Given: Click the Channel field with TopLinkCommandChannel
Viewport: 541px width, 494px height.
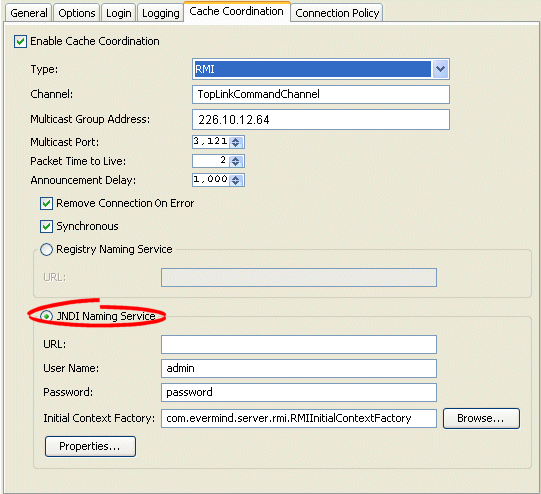Looking at the screenshot, I should (x=321, y=94).
